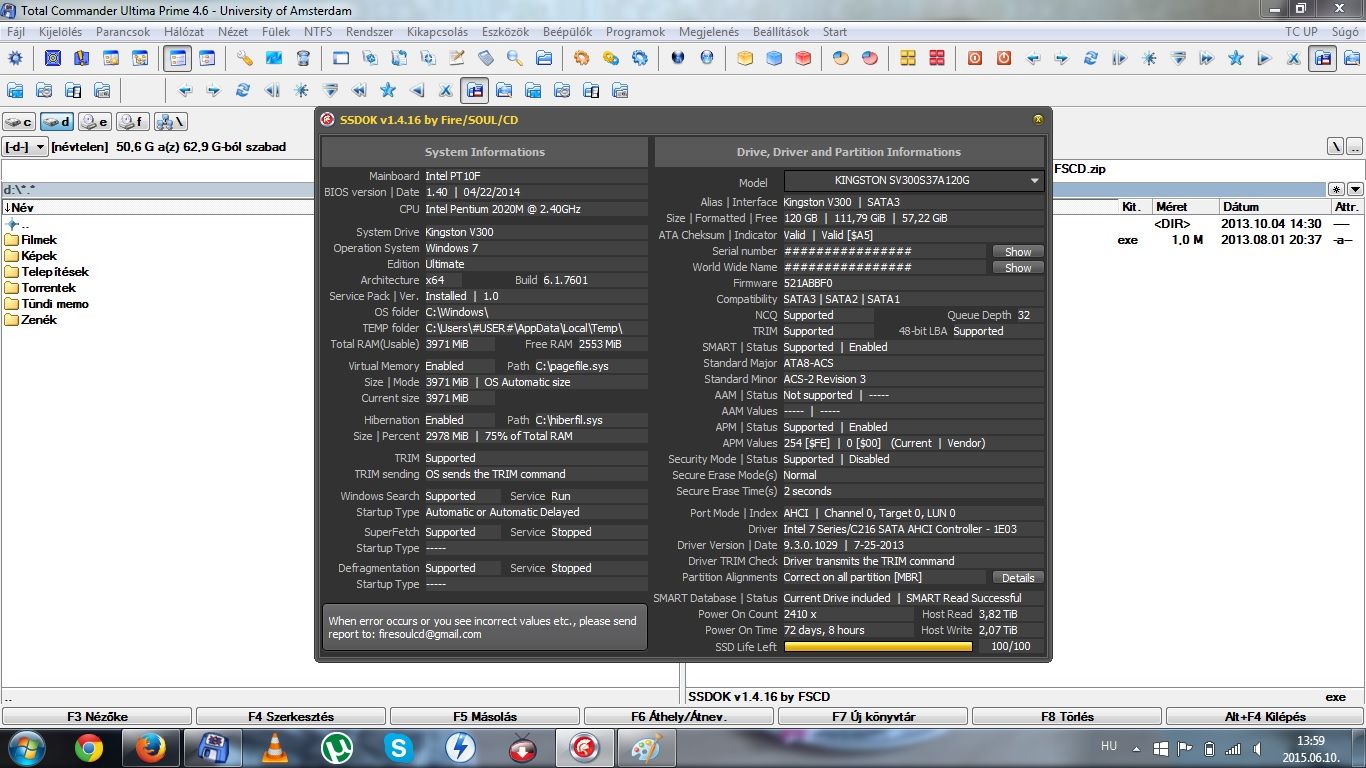This screenshot has height=768, width=1366.
Task: Click the first orange power button icon
Action: tap(974, 58)
